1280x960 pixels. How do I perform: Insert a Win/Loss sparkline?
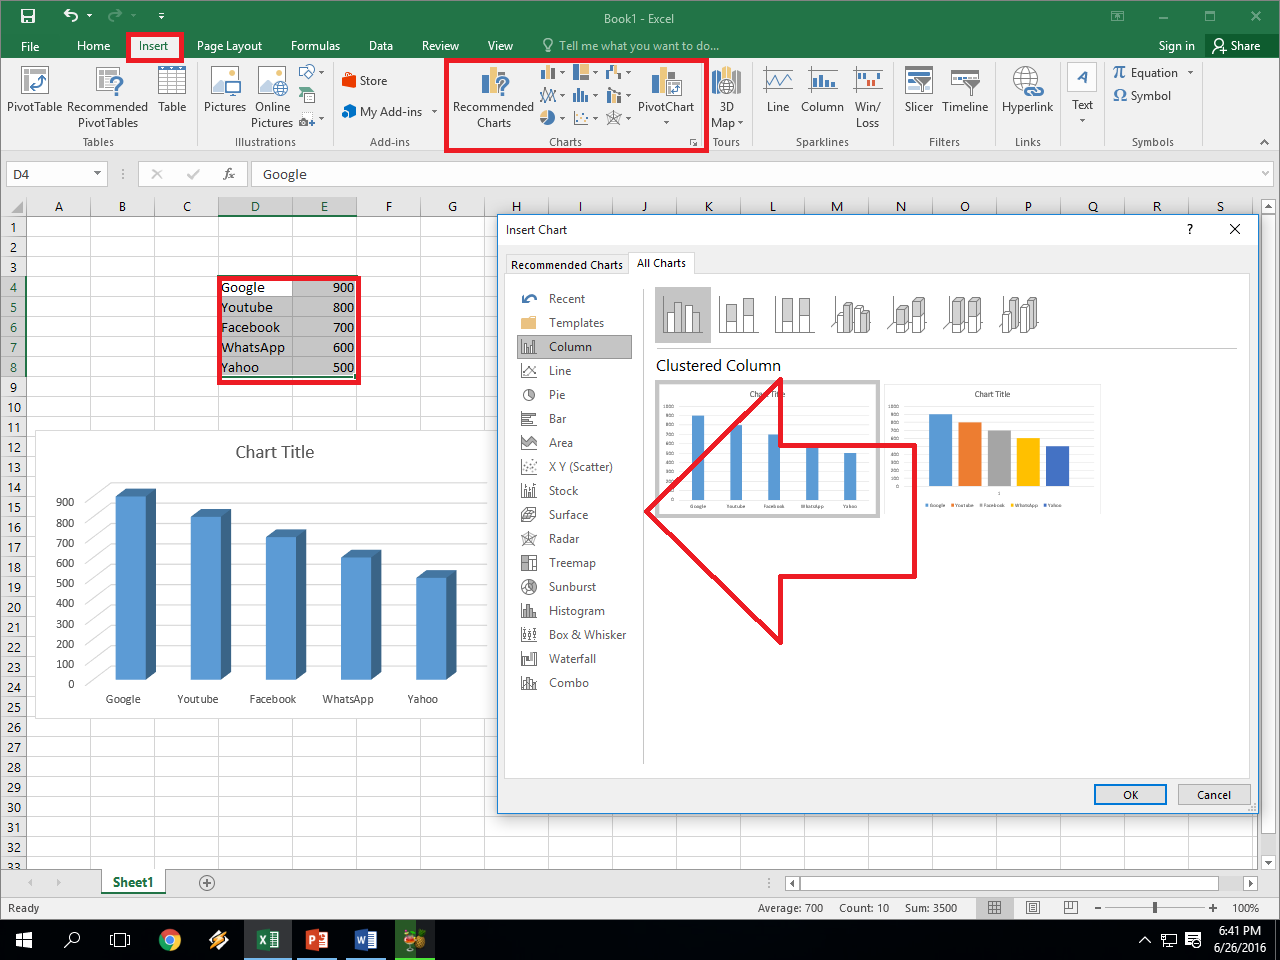[x=868, y=98]
